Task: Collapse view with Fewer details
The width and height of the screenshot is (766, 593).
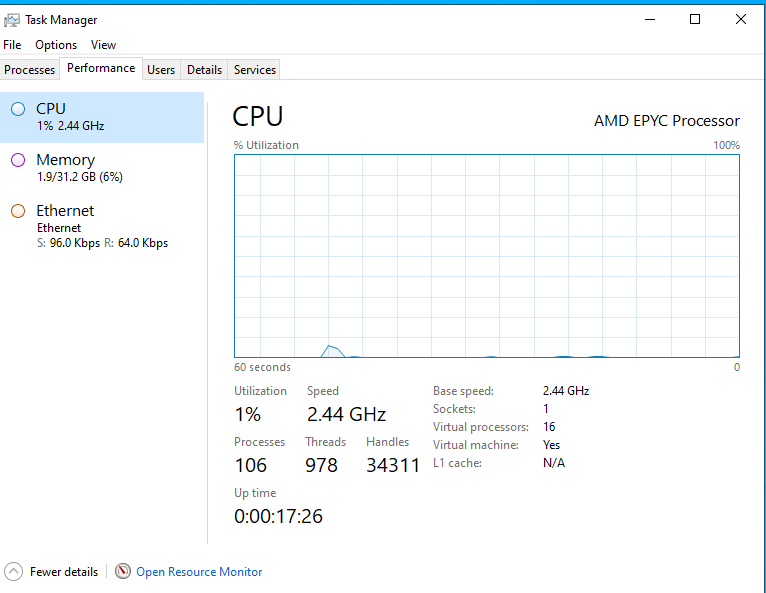Action: click(x=64, y=572)
